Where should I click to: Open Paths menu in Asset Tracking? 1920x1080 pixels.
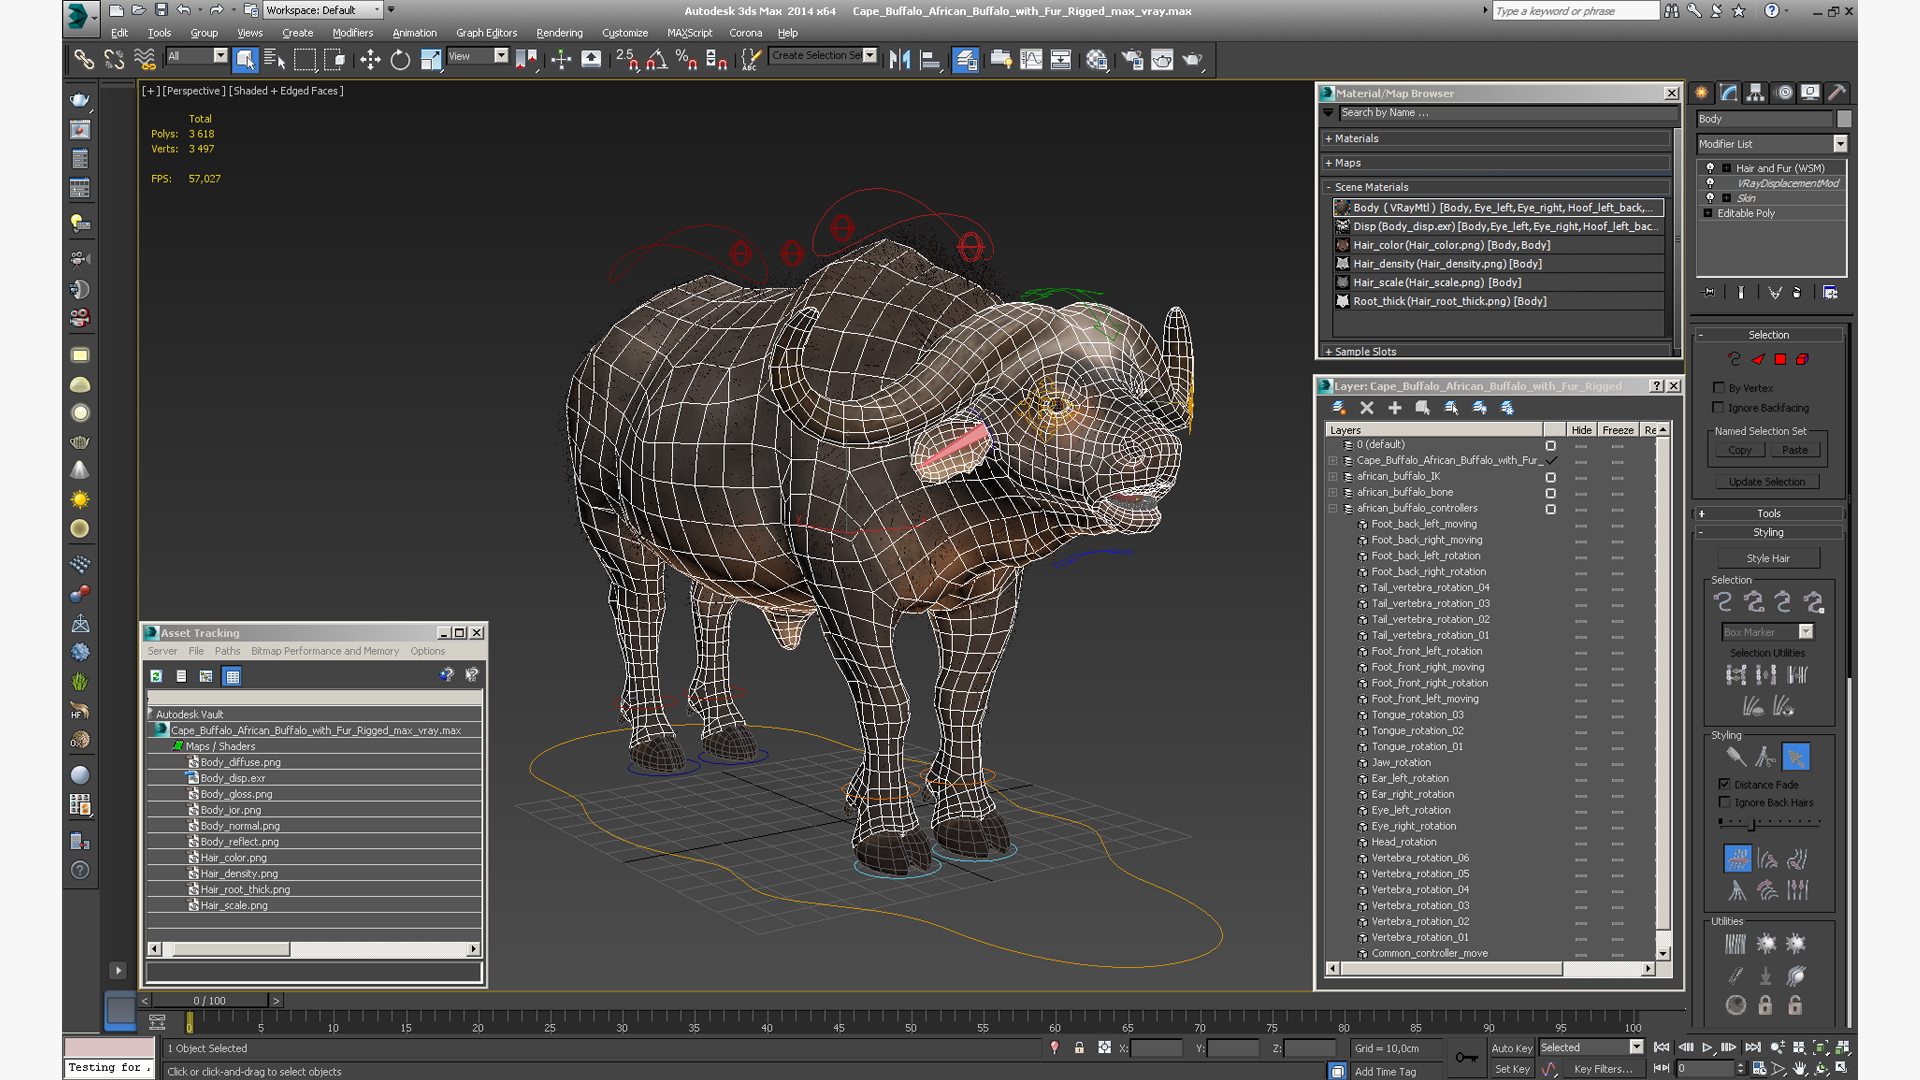tap(227, 651)
